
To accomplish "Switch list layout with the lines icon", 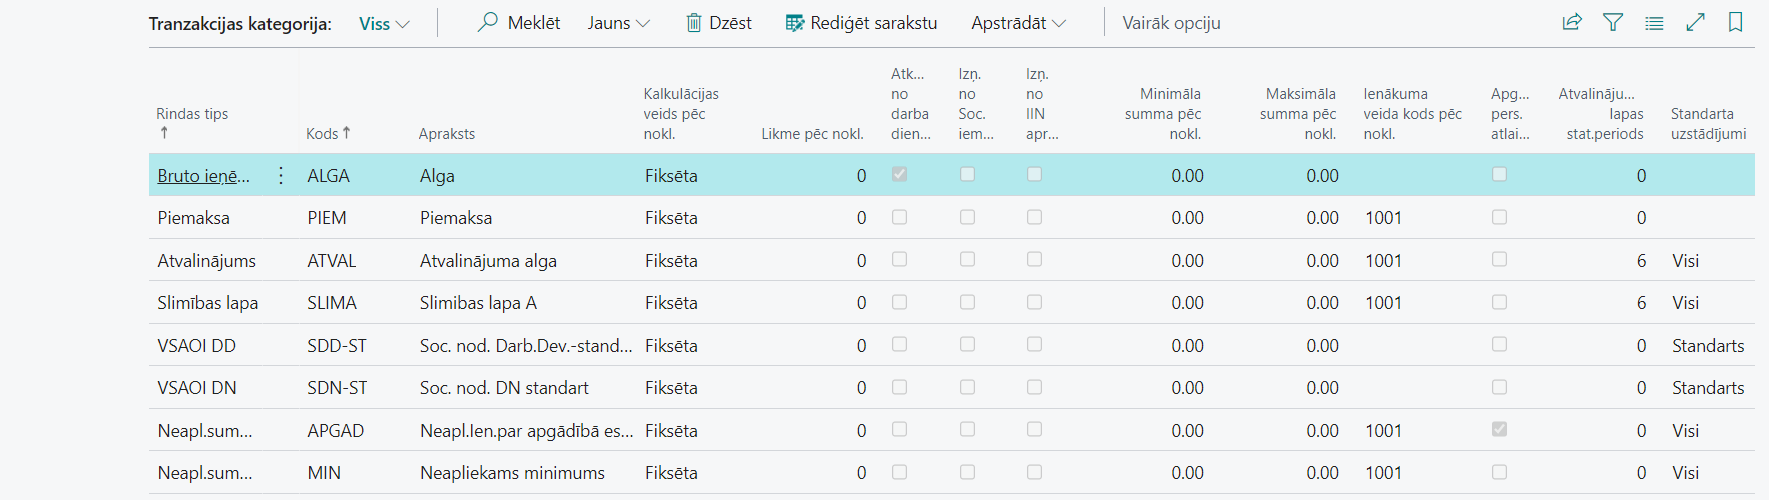I will click(x=1654, y=22).
